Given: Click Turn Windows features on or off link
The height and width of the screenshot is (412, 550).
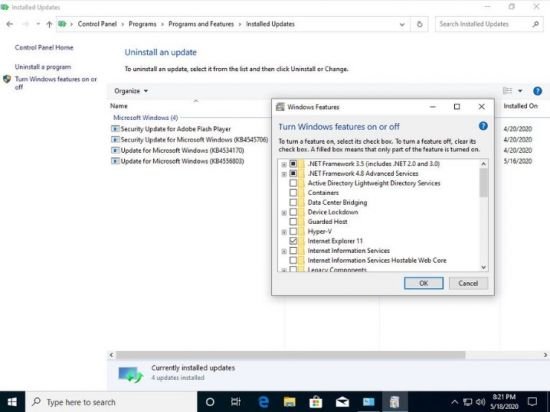Looking at the screenshot, I should pos(56,83).
